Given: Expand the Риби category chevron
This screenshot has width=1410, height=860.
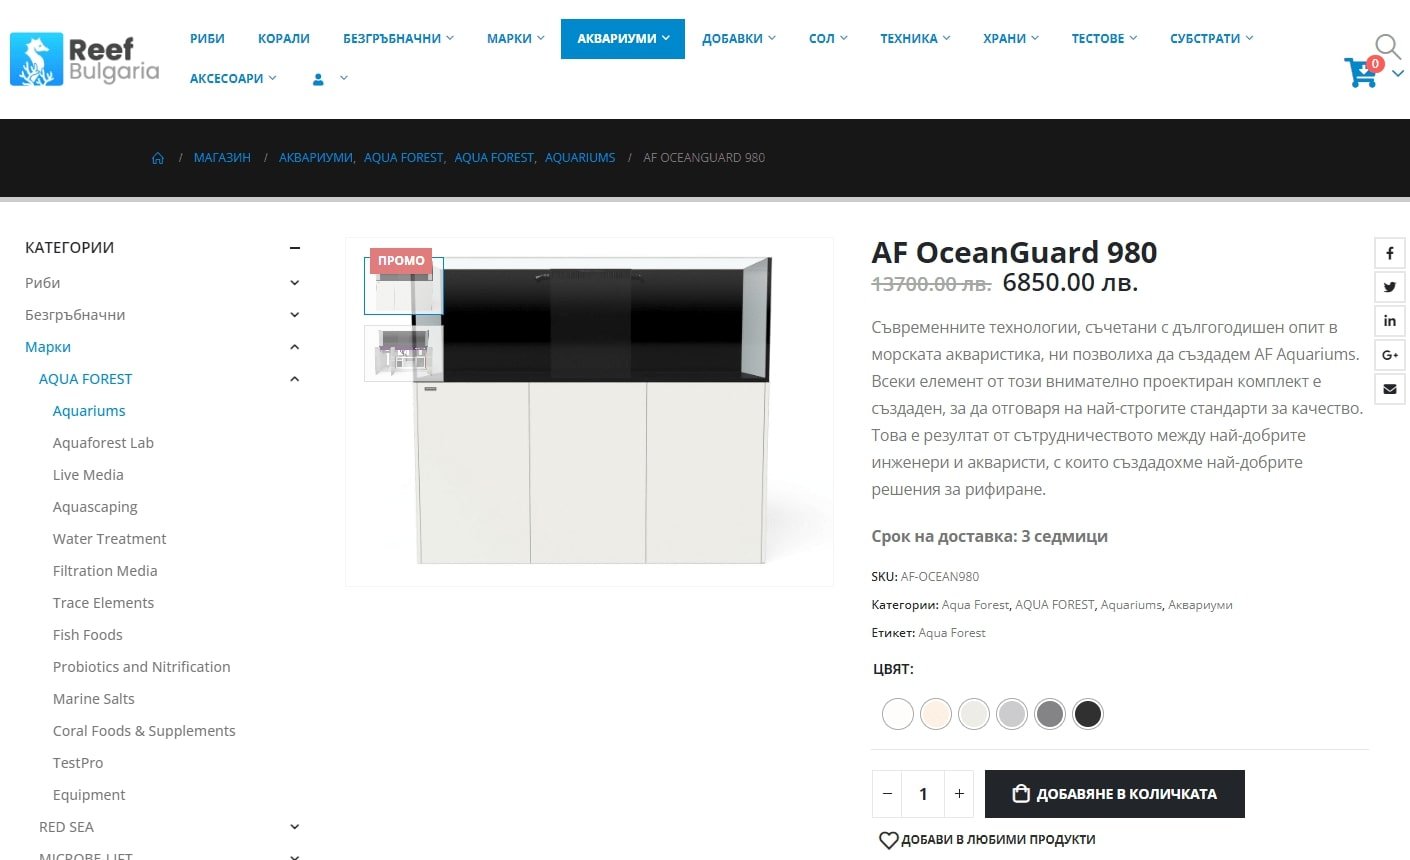Looking at the screenshot, I should (x=295, y=283).
